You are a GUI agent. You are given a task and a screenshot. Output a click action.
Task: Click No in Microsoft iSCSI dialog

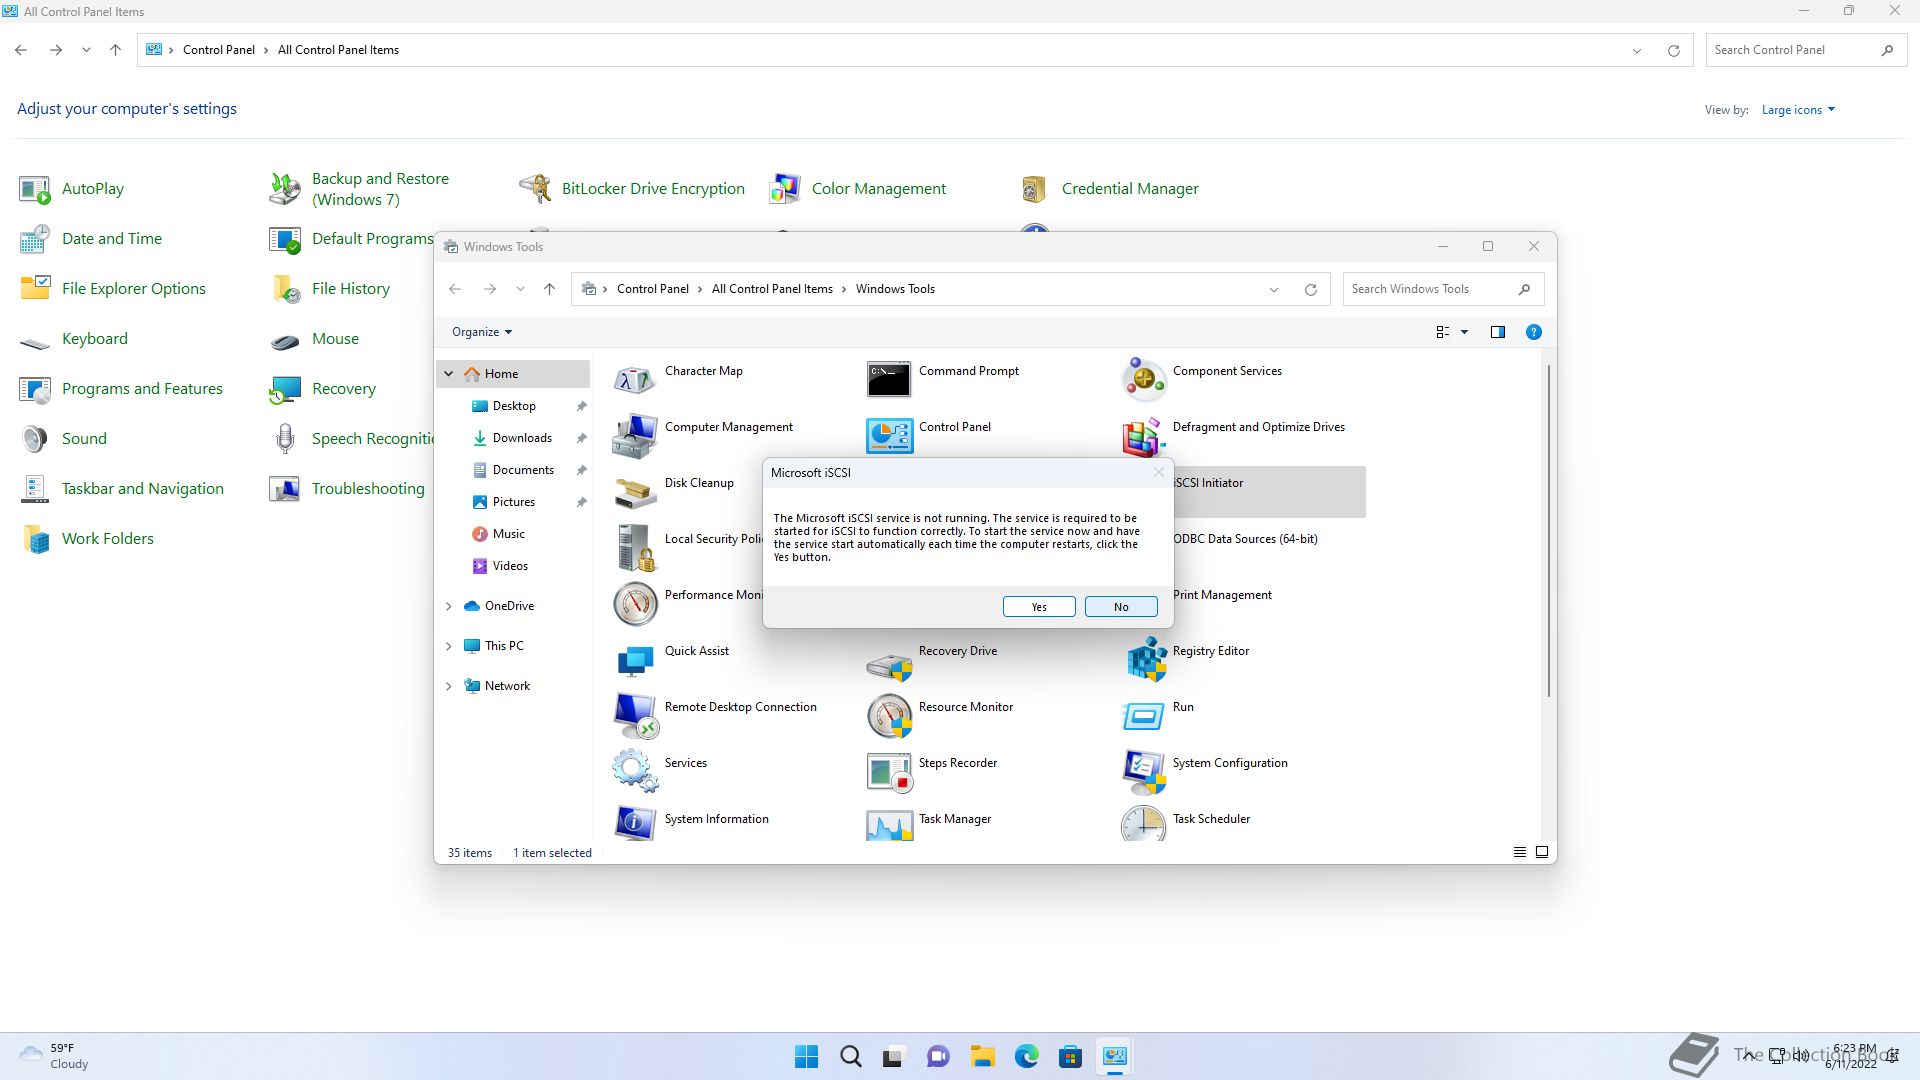[x=1121, y=607]
